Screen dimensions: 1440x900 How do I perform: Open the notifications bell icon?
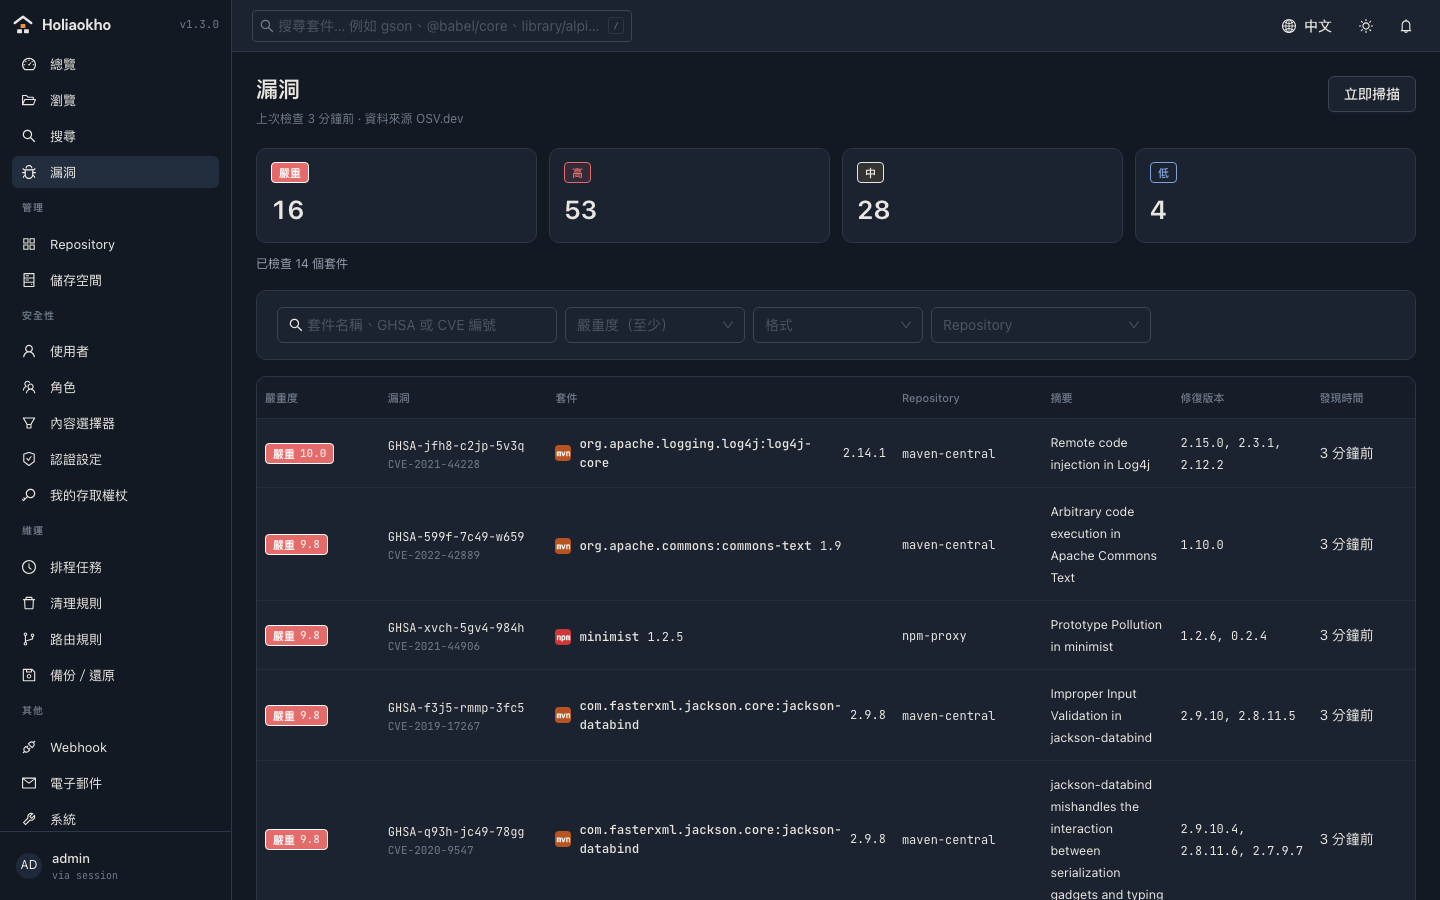1406,26
